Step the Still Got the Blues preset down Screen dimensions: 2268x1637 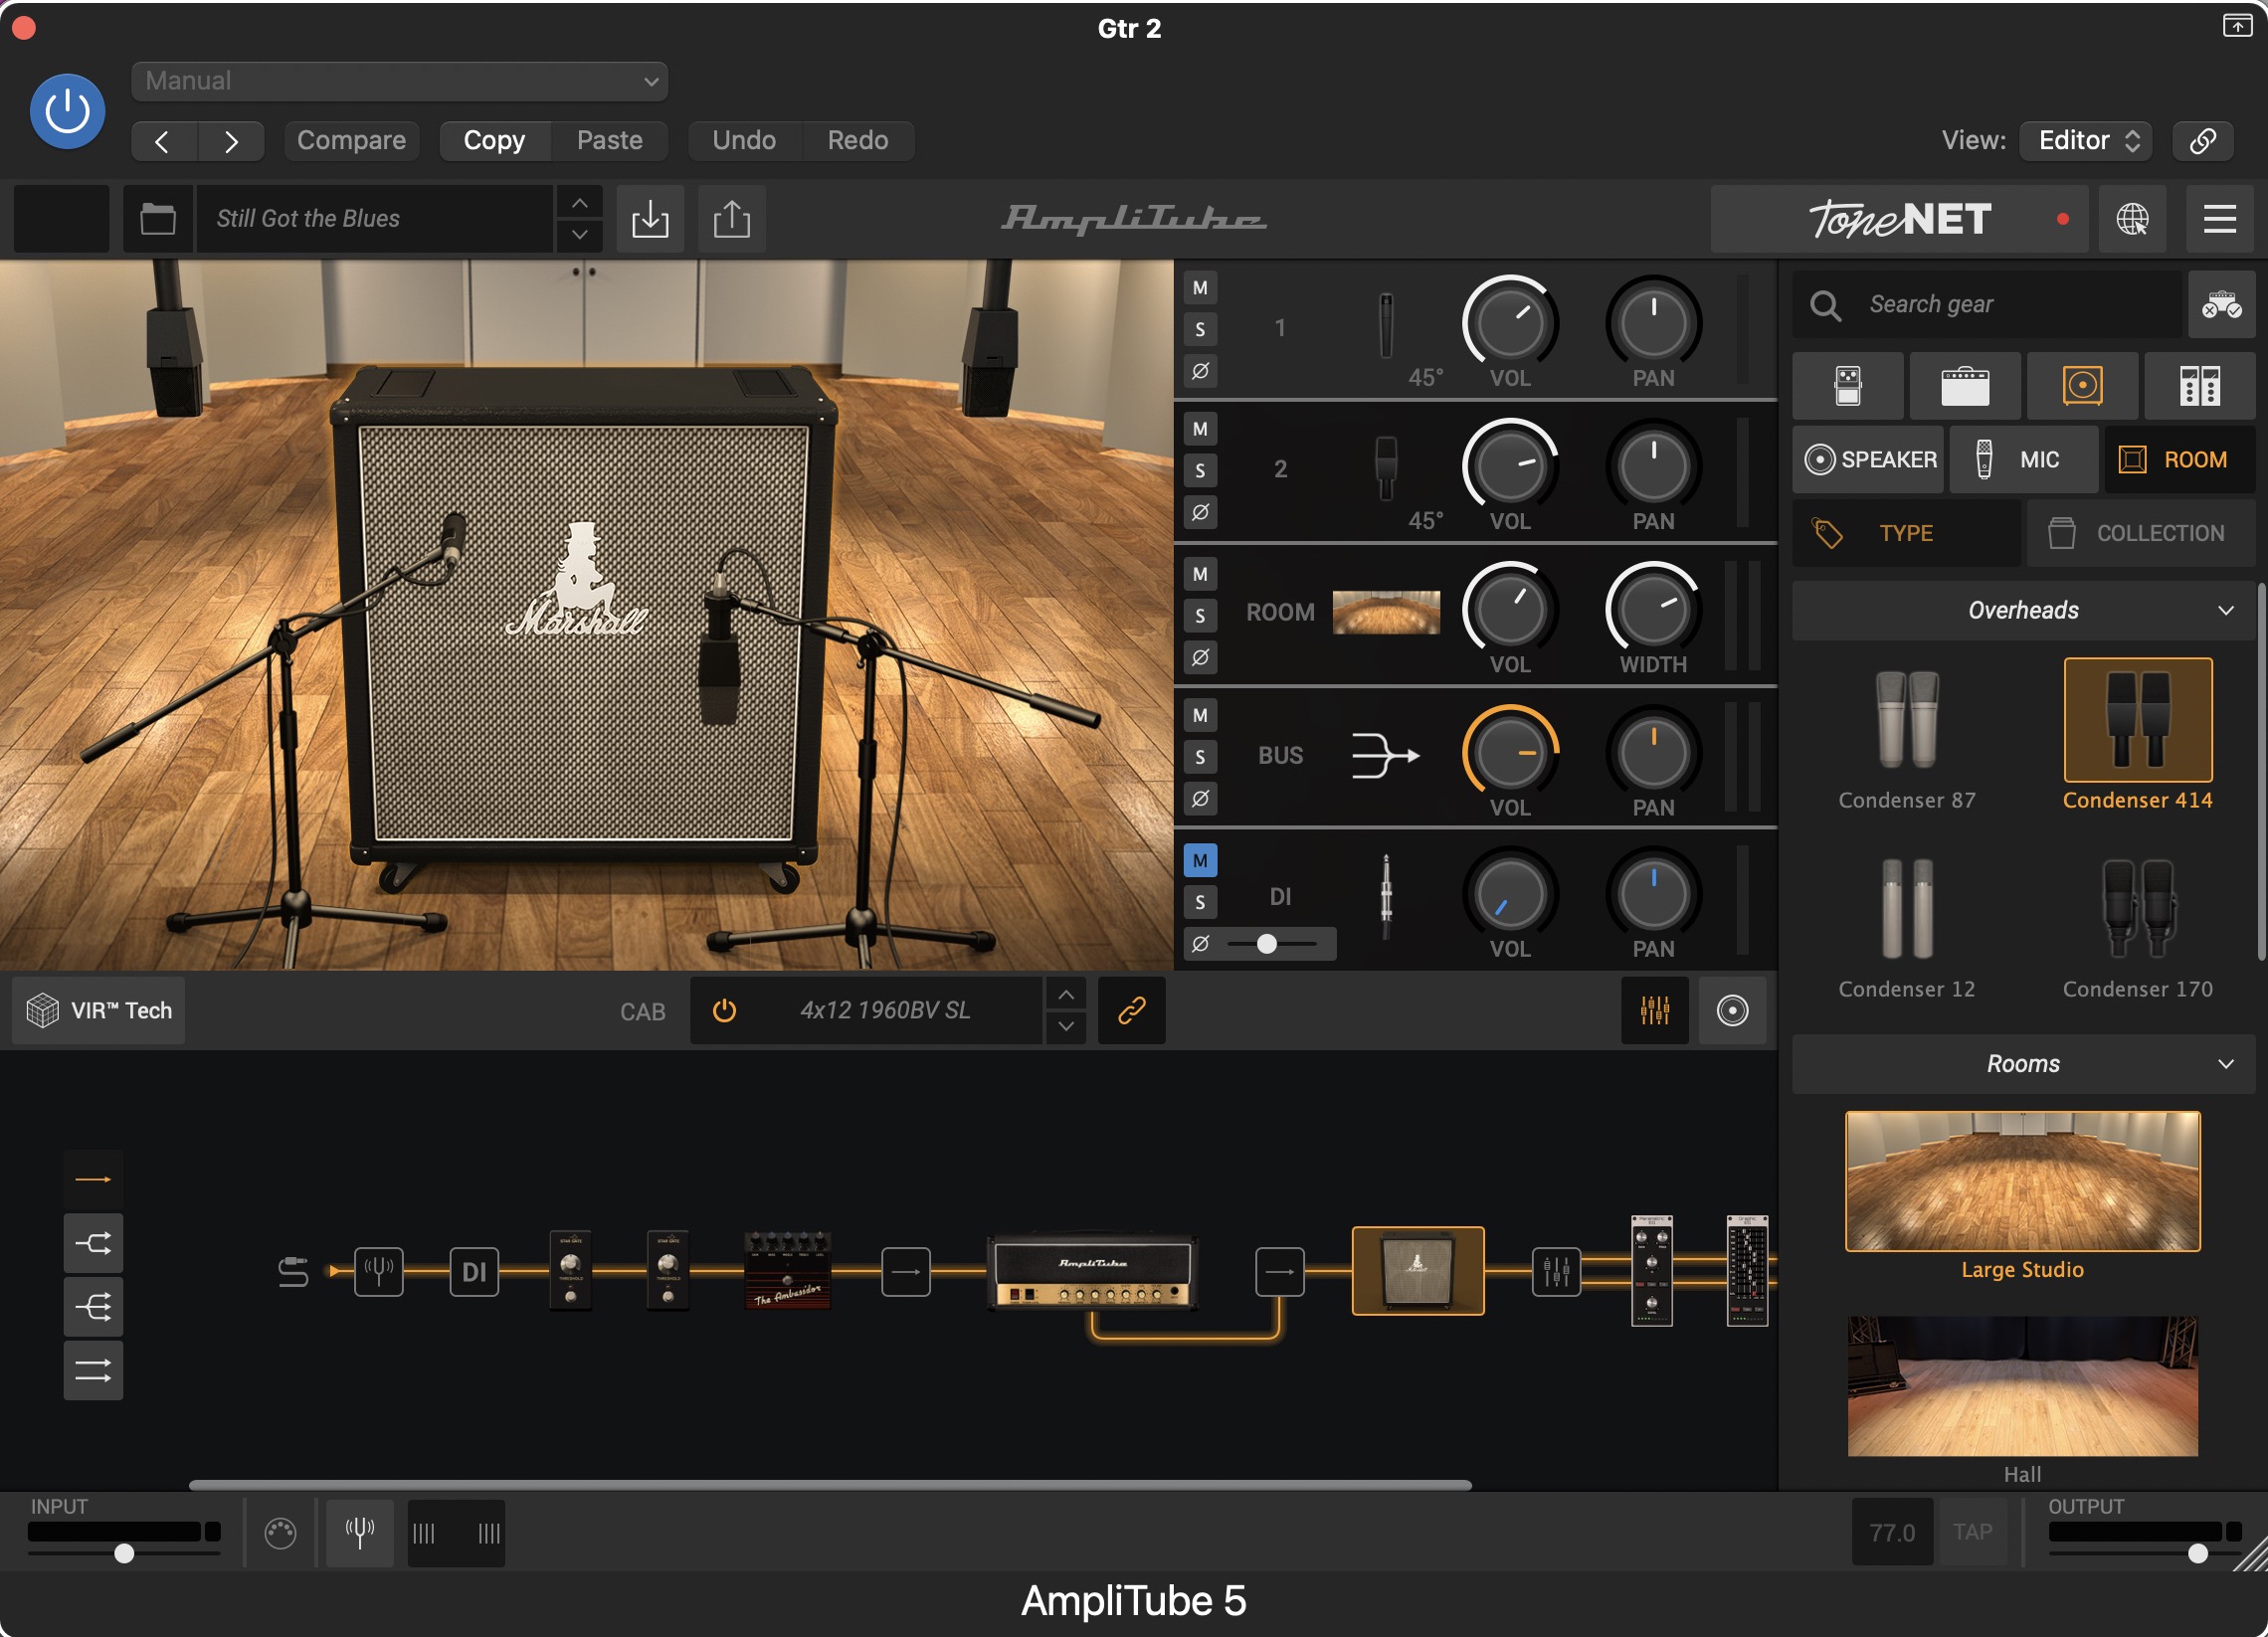coord(579,235)
